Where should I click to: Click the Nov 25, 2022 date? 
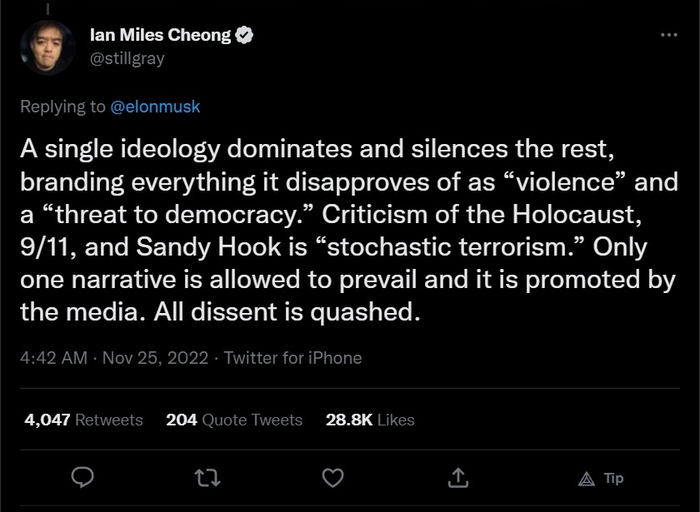pos(153,357)
